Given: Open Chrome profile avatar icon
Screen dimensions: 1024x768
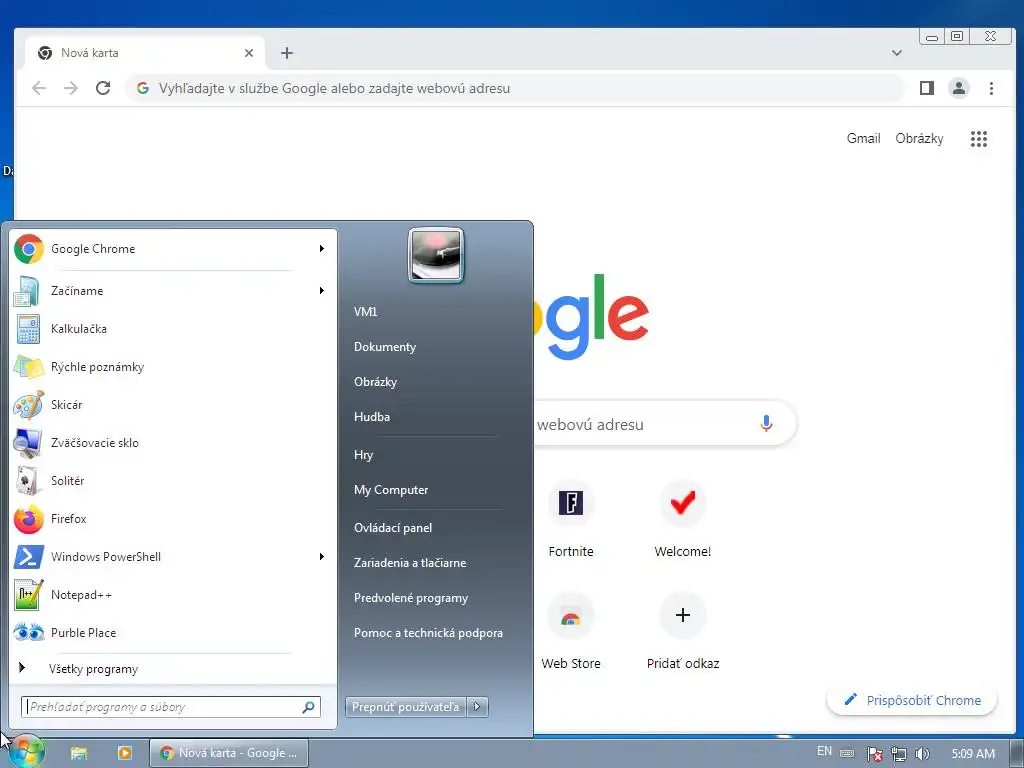Looking at the screenshot, I should 959,88.
